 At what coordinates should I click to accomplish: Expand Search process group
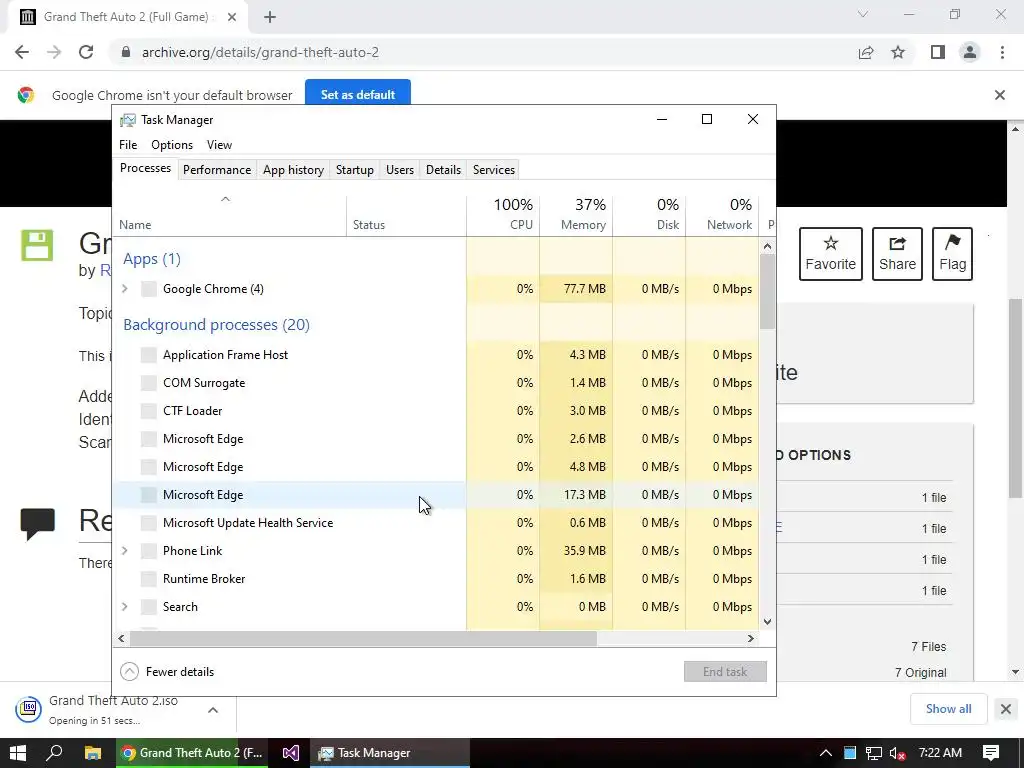pyautogui.click(x=125, y=607)
